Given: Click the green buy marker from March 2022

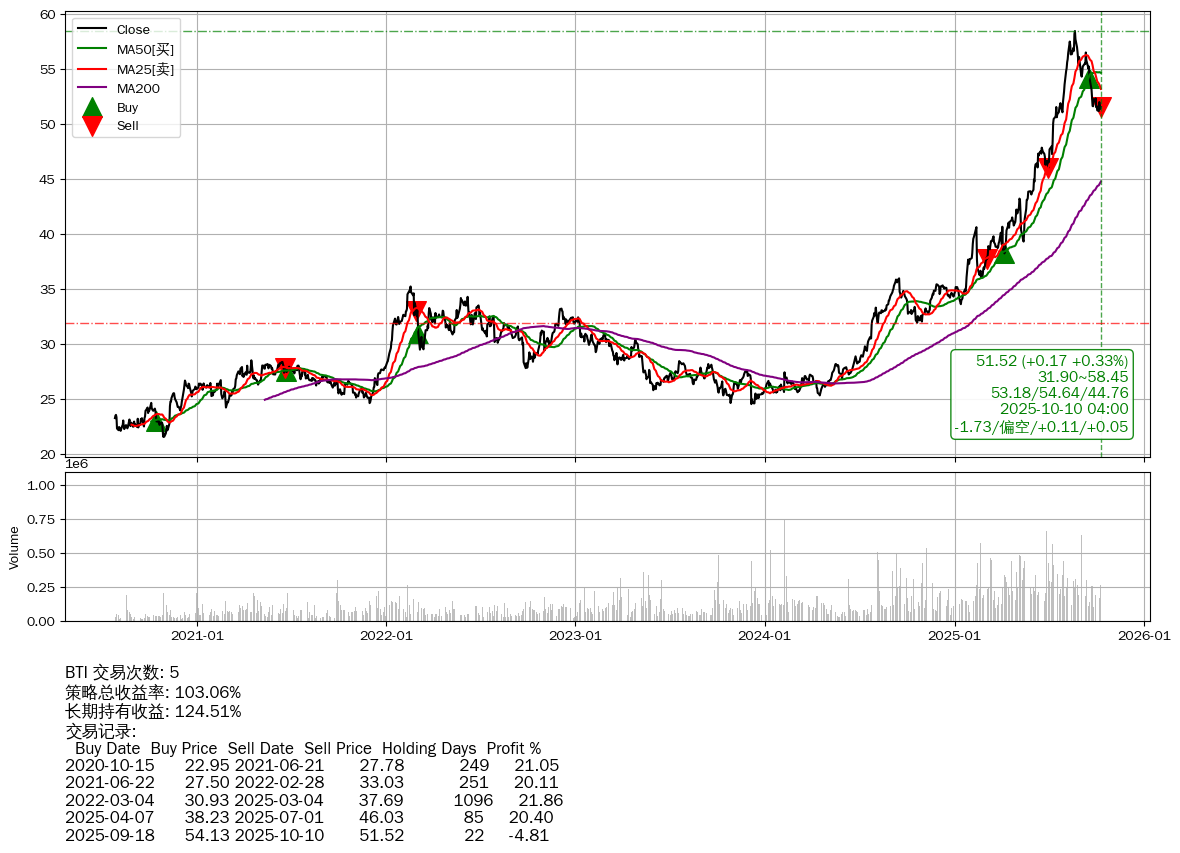Looking at the screenshot, I should (x=418, y=335).
